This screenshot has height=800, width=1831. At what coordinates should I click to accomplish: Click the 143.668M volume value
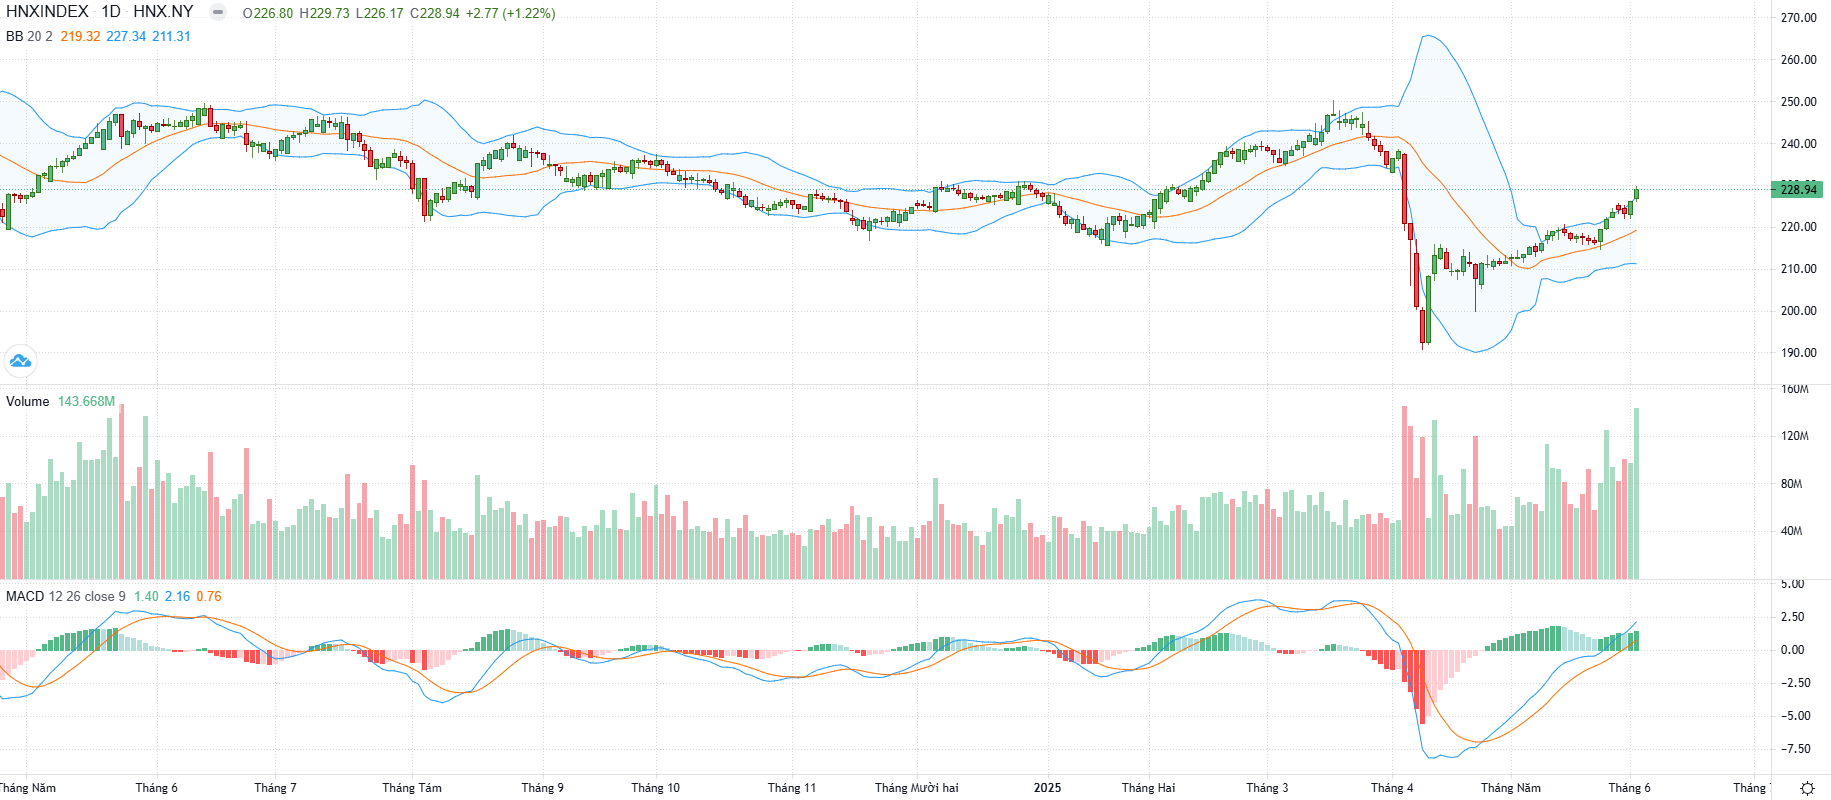[86, 401]
